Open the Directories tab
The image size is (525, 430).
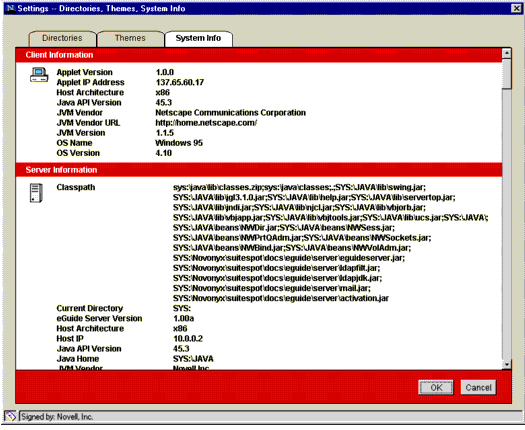63,39
